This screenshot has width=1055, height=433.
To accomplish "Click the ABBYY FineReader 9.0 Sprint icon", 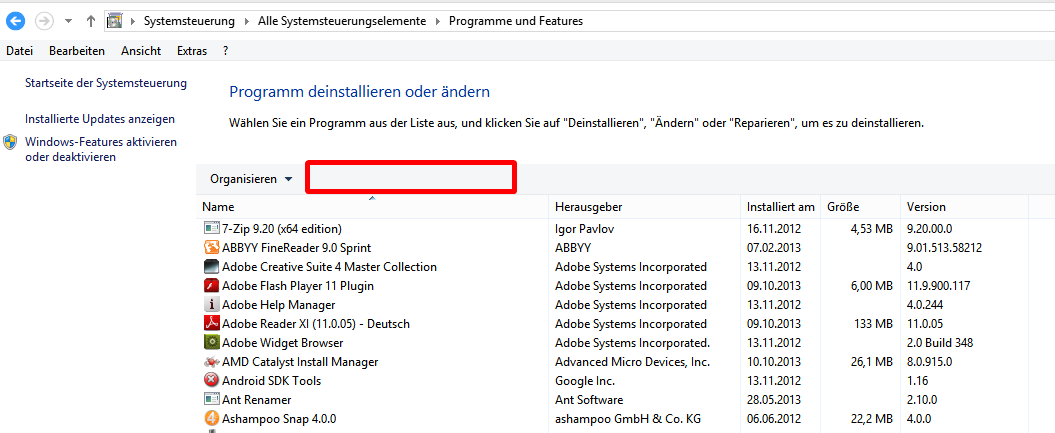I will (211, 247).
